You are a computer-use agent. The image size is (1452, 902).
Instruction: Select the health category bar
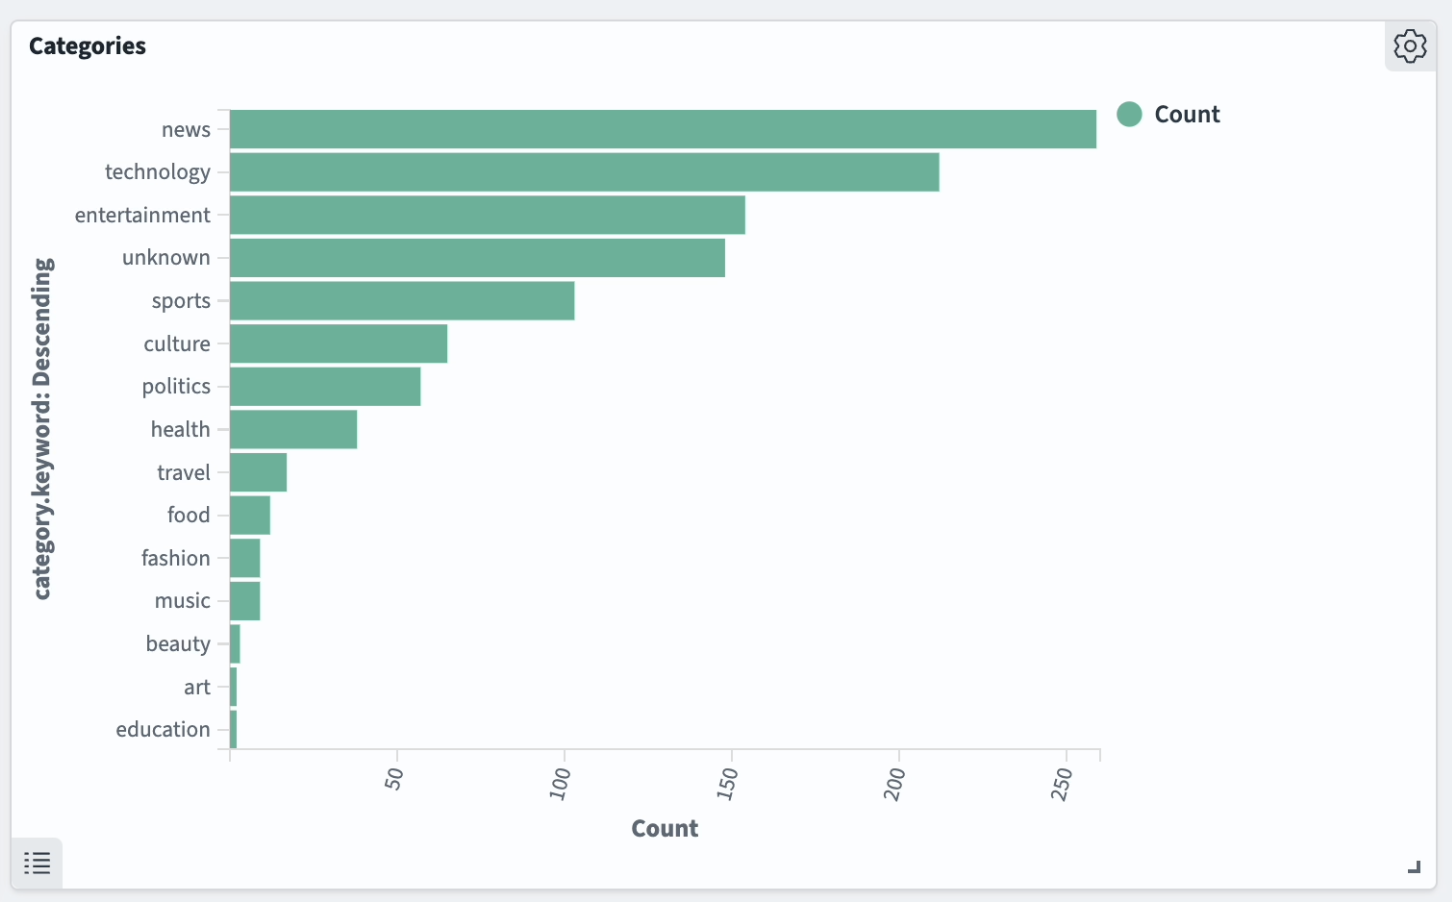coord(293,430)
